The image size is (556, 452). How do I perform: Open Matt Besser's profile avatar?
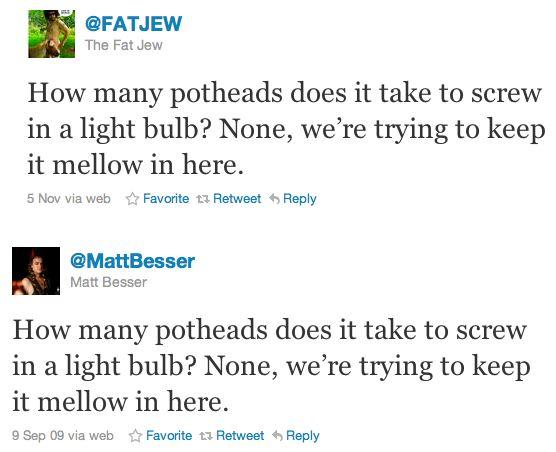[x=36, y=271]
